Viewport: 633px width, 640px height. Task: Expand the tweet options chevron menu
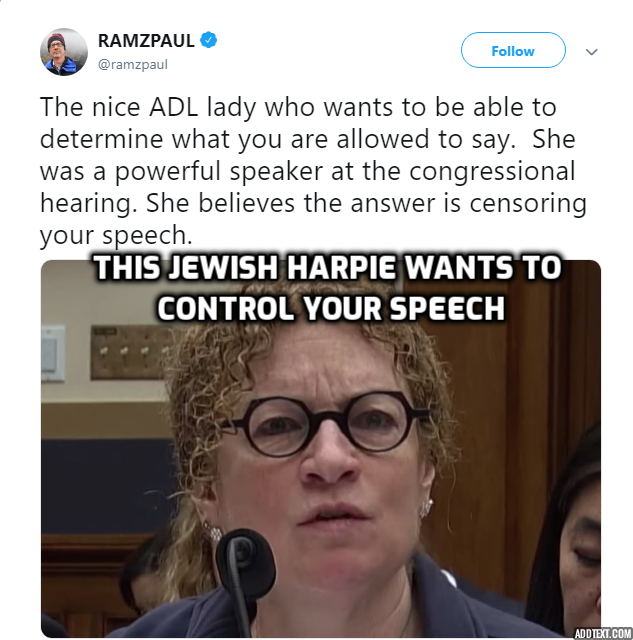(591, 52)
